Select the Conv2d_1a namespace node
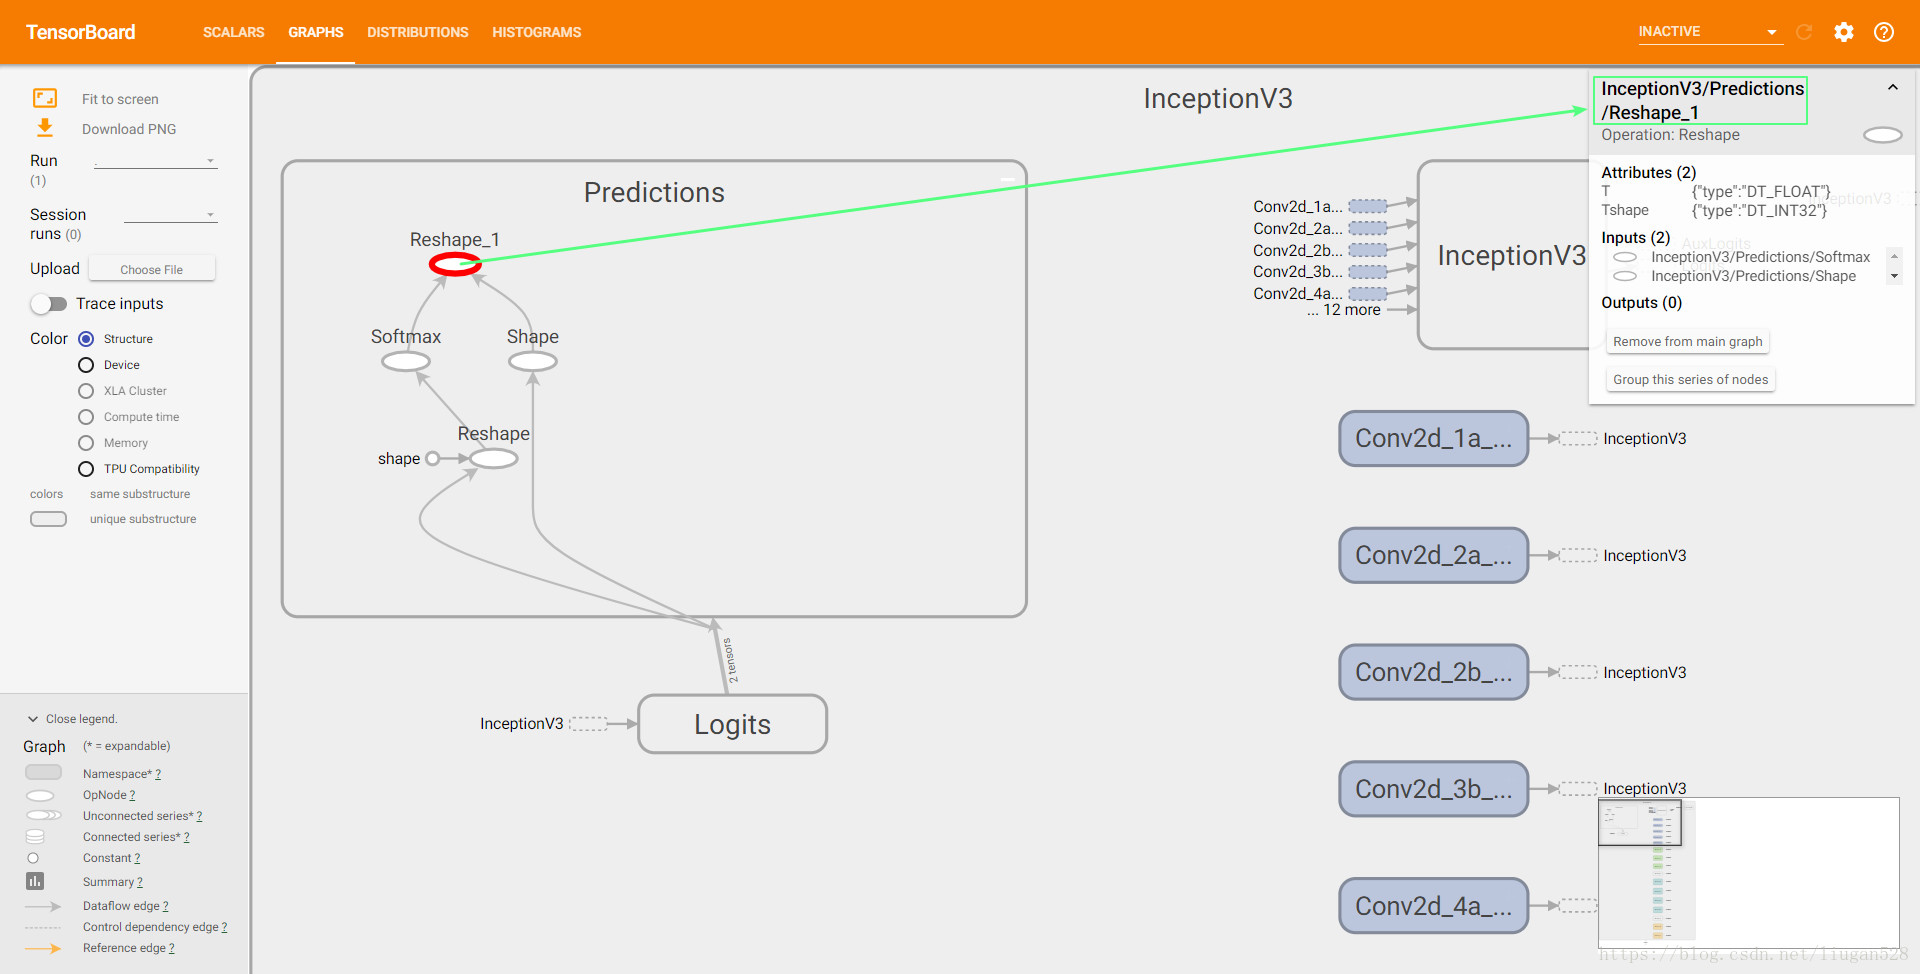This screenshot has width=1920, height=974. pyautogui.click(x=1433, y=438)
